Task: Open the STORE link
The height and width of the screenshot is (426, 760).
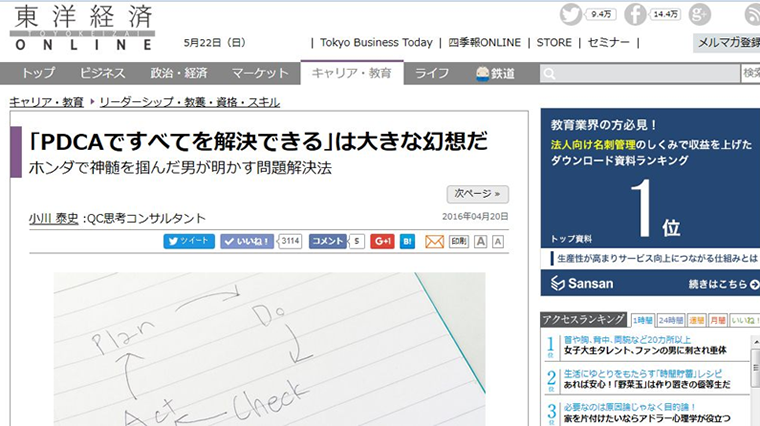Action: (x=554, y=43)
